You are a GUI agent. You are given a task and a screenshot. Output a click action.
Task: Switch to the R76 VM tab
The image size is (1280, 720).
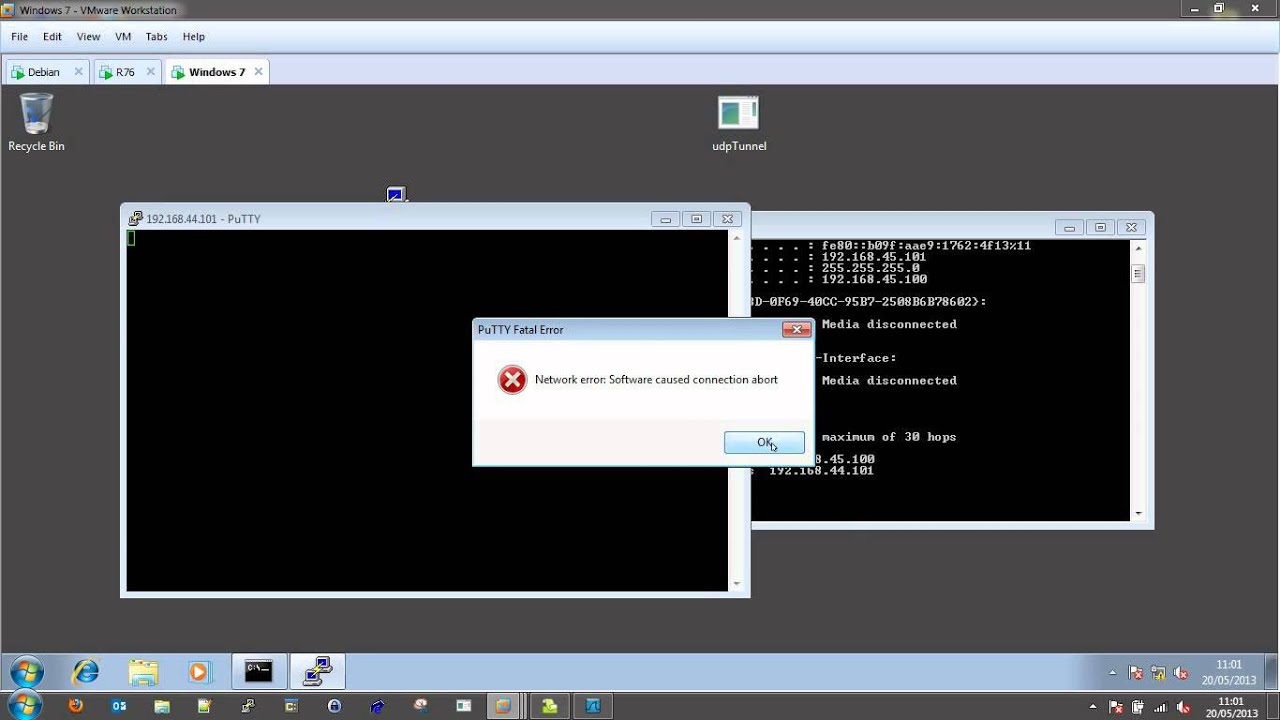[x=125, y=72]
